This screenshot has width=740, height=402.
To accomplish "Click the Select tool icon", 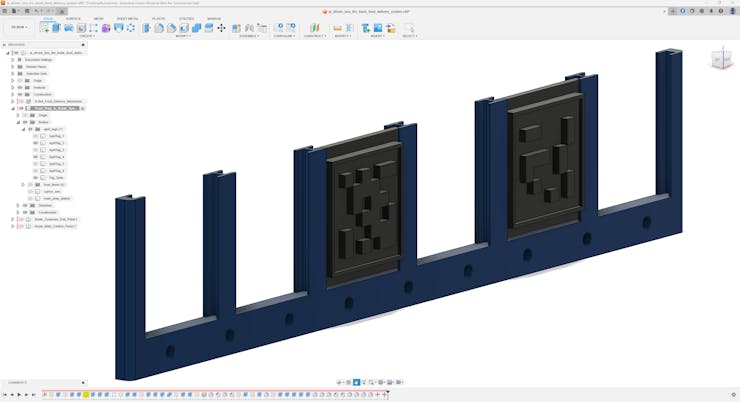I will (408, 28).
